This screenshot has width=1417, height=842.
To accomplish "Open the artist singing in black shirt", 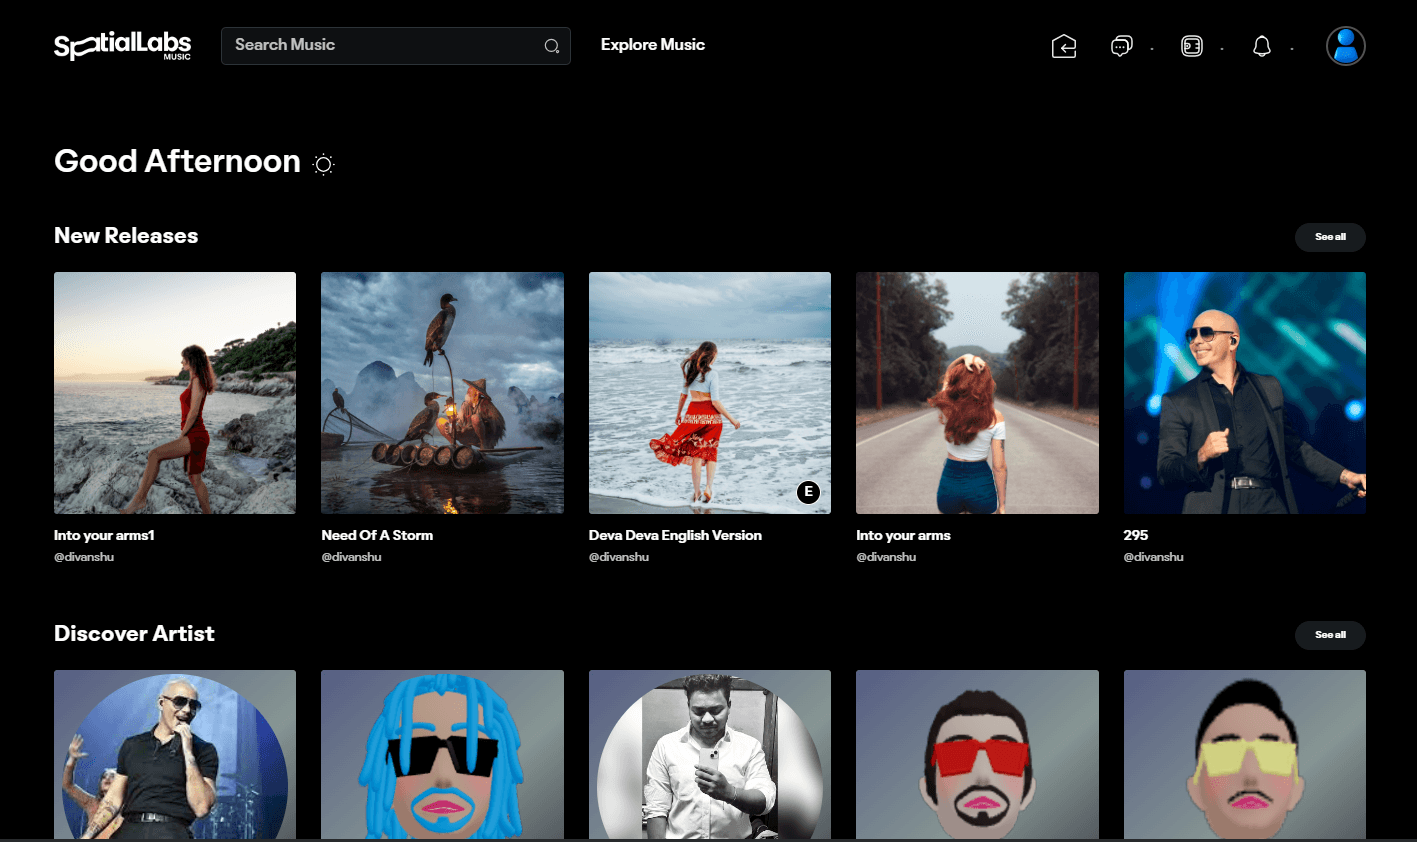I will (x=175, y=755).
